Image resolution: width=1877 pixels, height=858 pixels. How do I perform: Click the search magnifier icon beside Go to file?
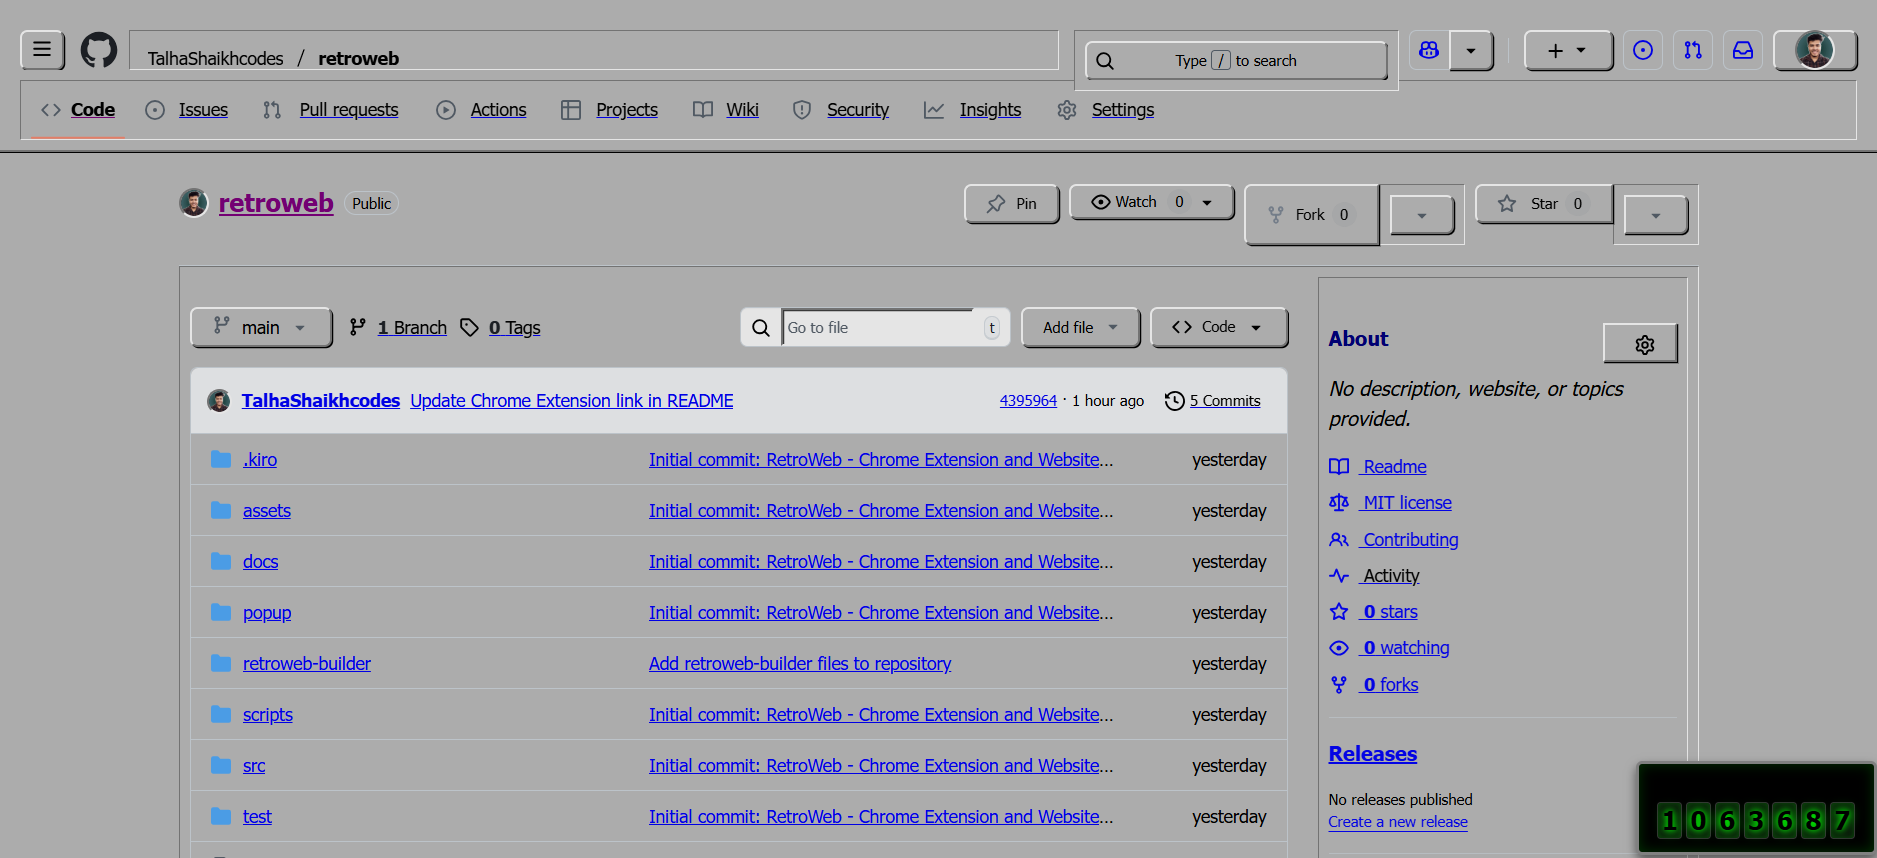pos(761,328)
